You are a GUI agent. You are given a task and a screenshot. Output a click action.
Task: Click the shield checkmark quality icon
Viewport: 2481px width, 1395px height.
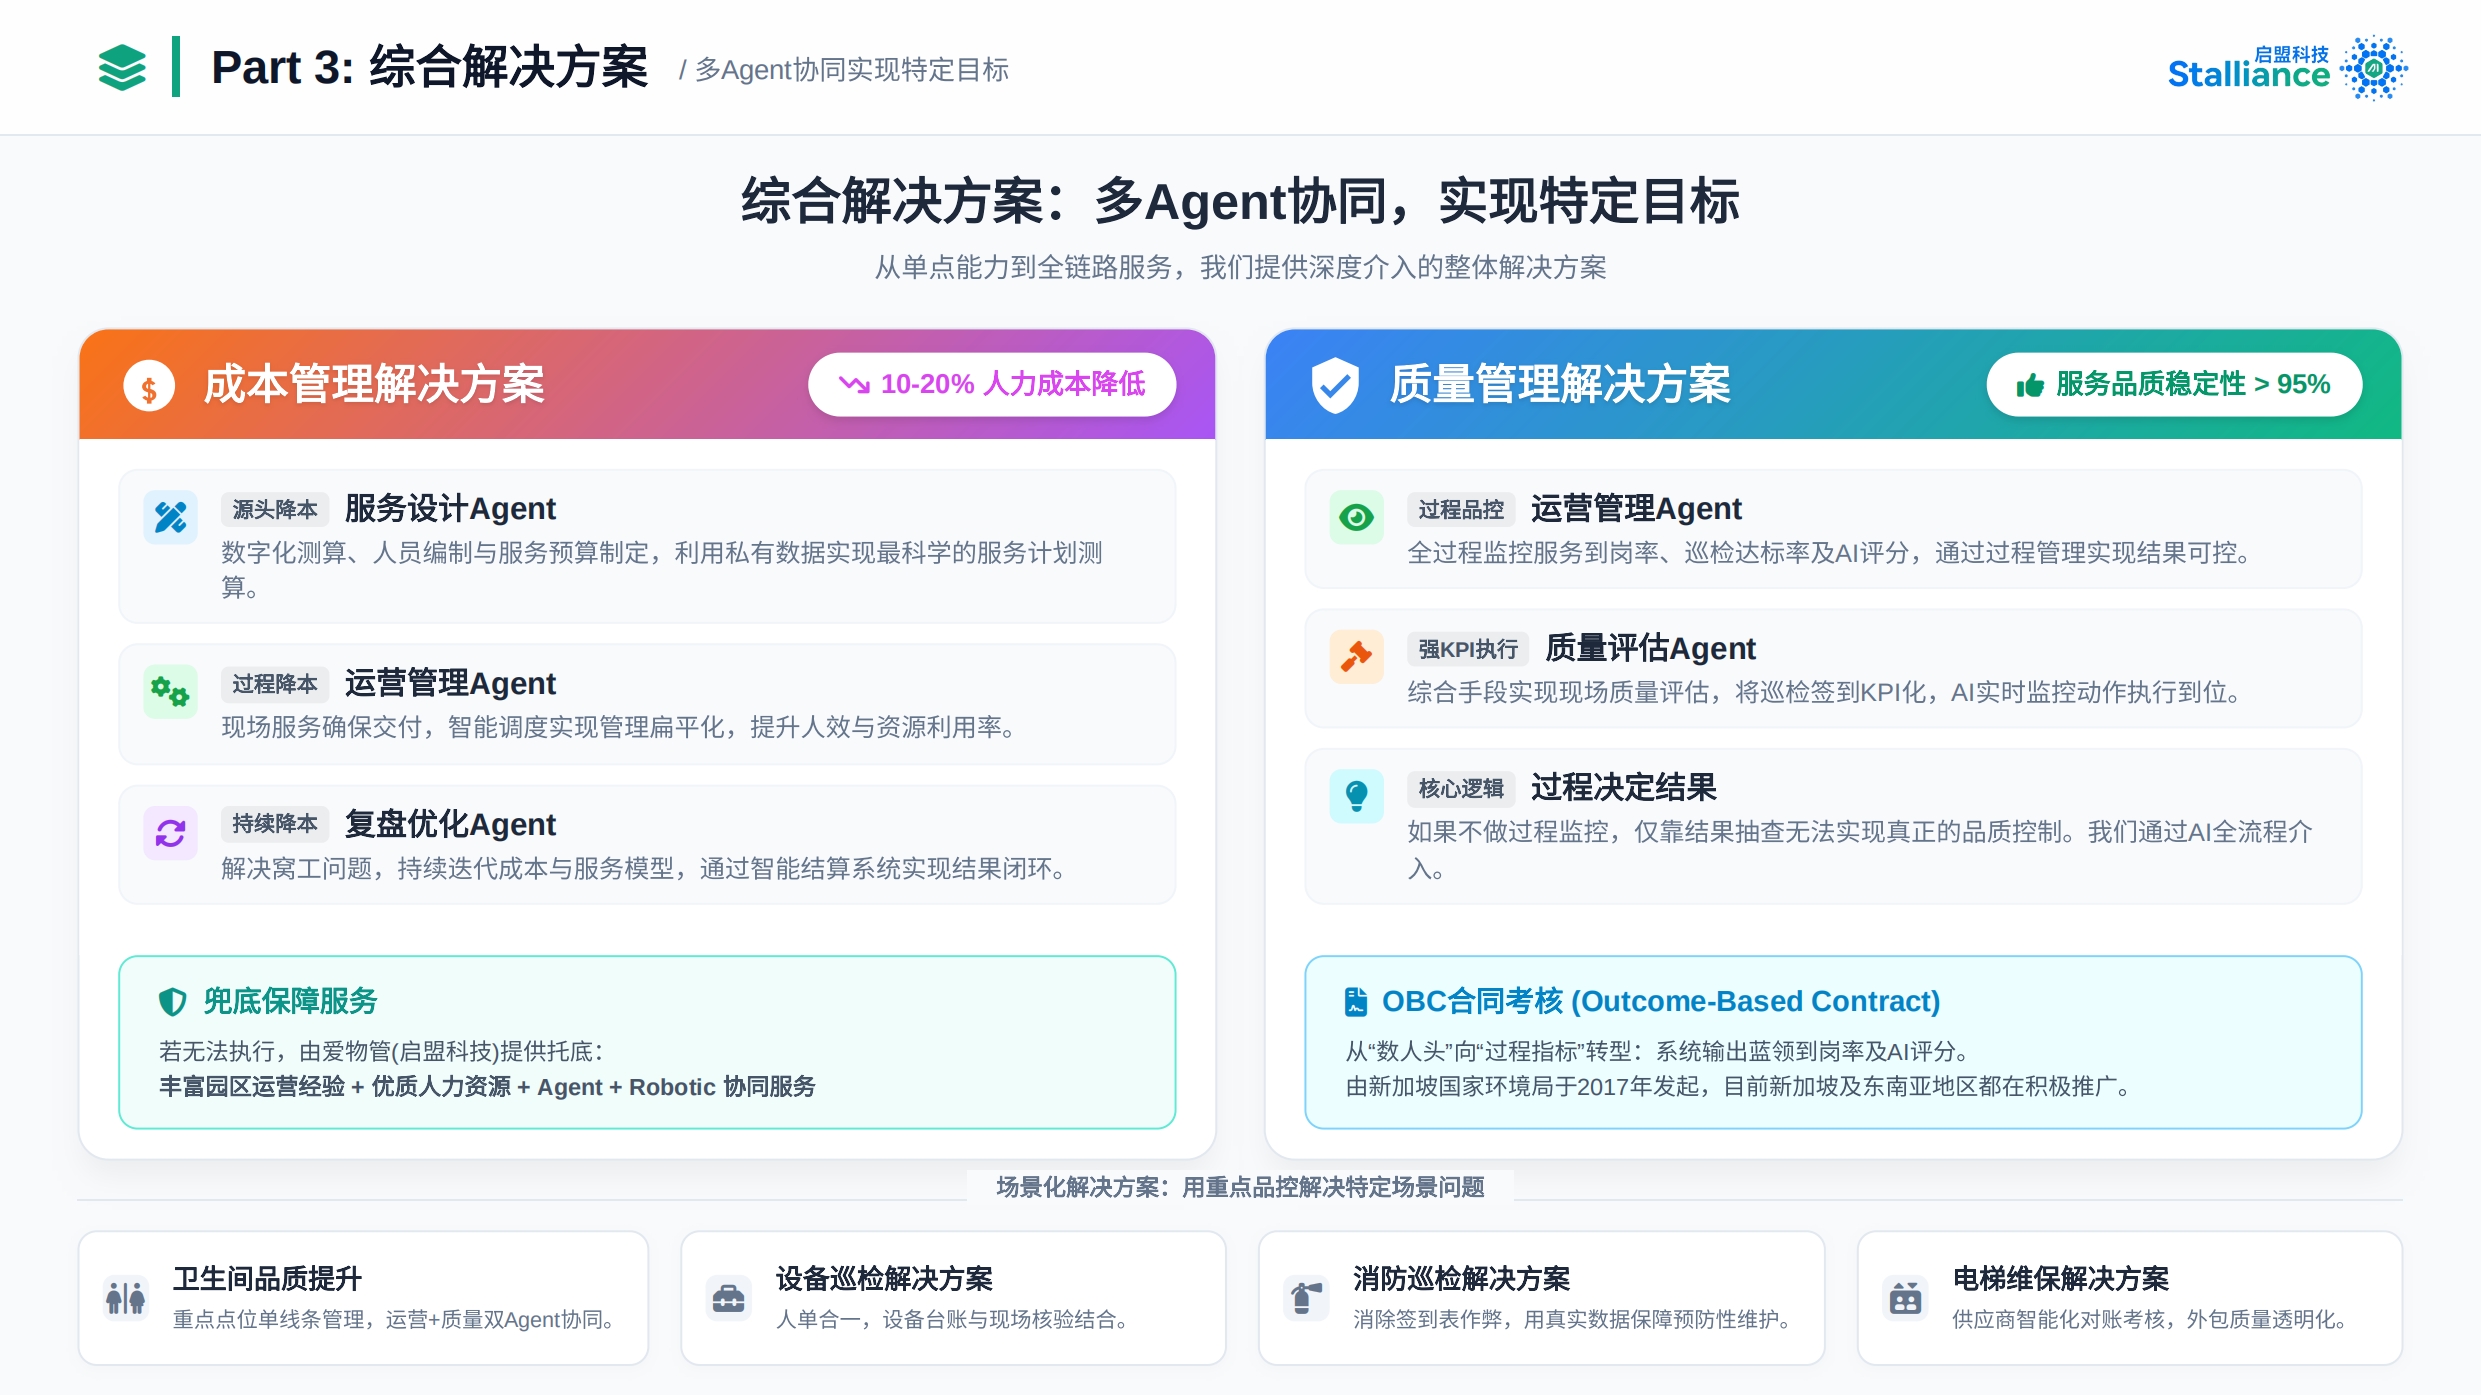1335,385
